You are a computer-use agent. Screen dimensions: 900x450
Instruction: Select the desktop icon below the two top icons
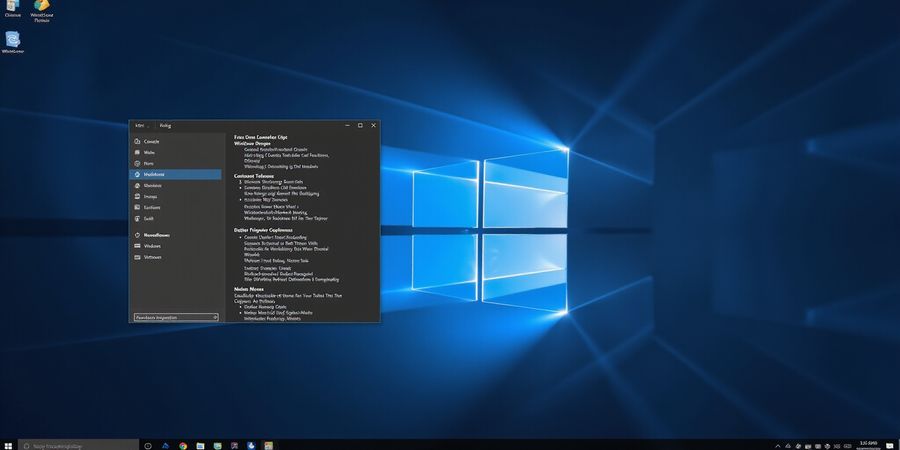point(13,41)
